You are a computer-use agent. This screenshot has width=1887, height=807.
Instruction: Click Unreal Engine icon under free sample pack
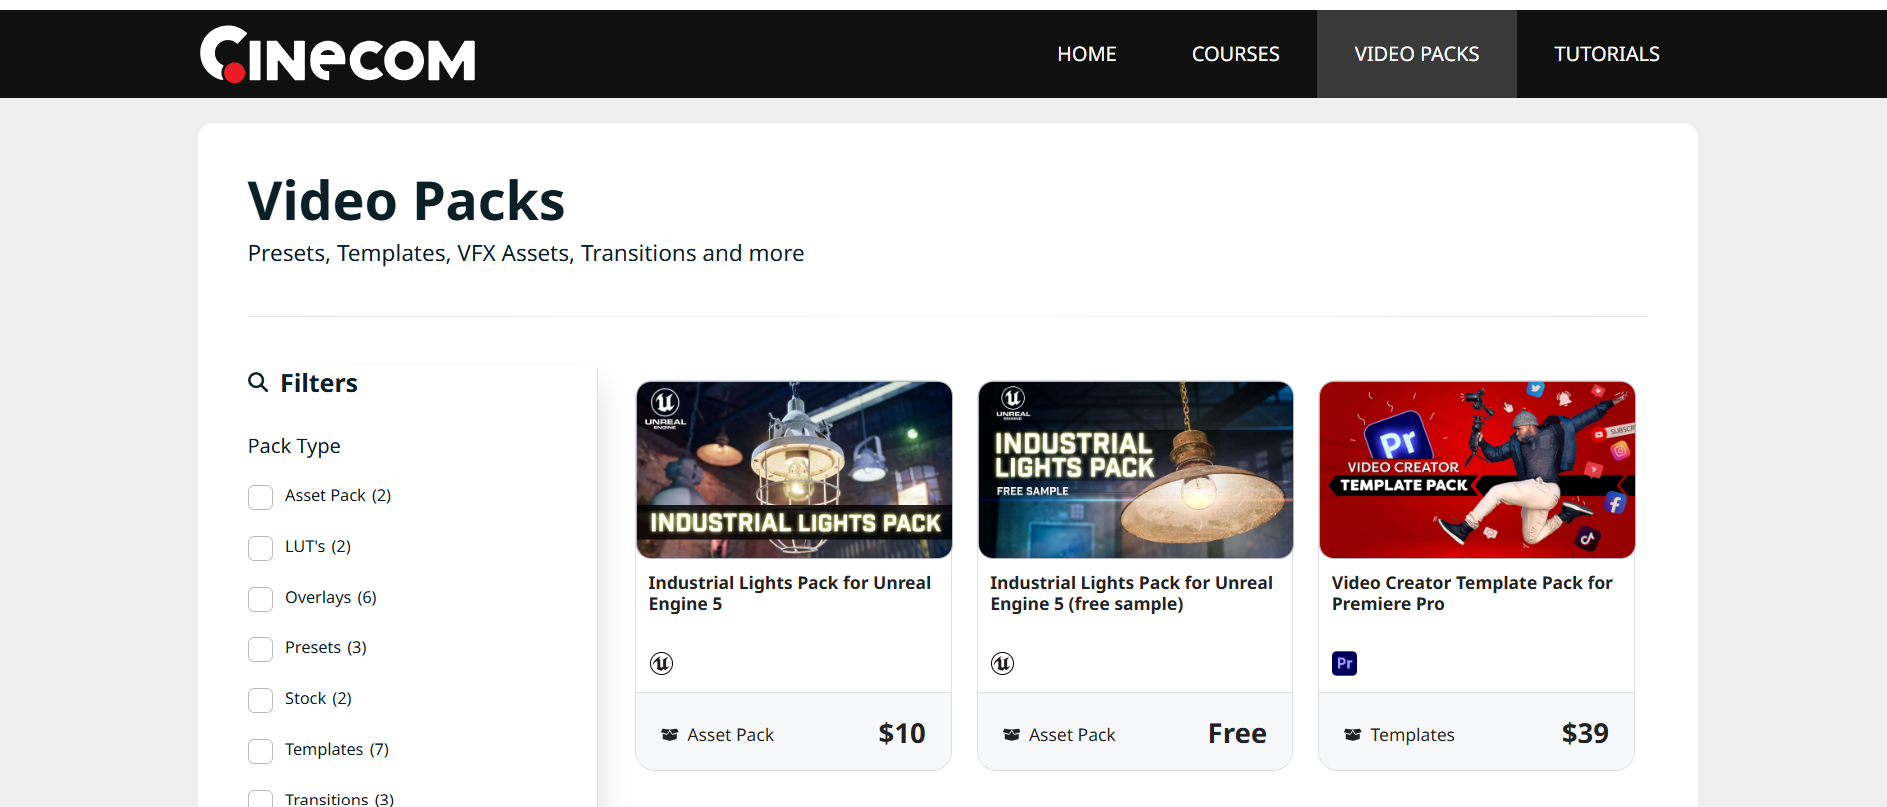tap(1002, 663)
